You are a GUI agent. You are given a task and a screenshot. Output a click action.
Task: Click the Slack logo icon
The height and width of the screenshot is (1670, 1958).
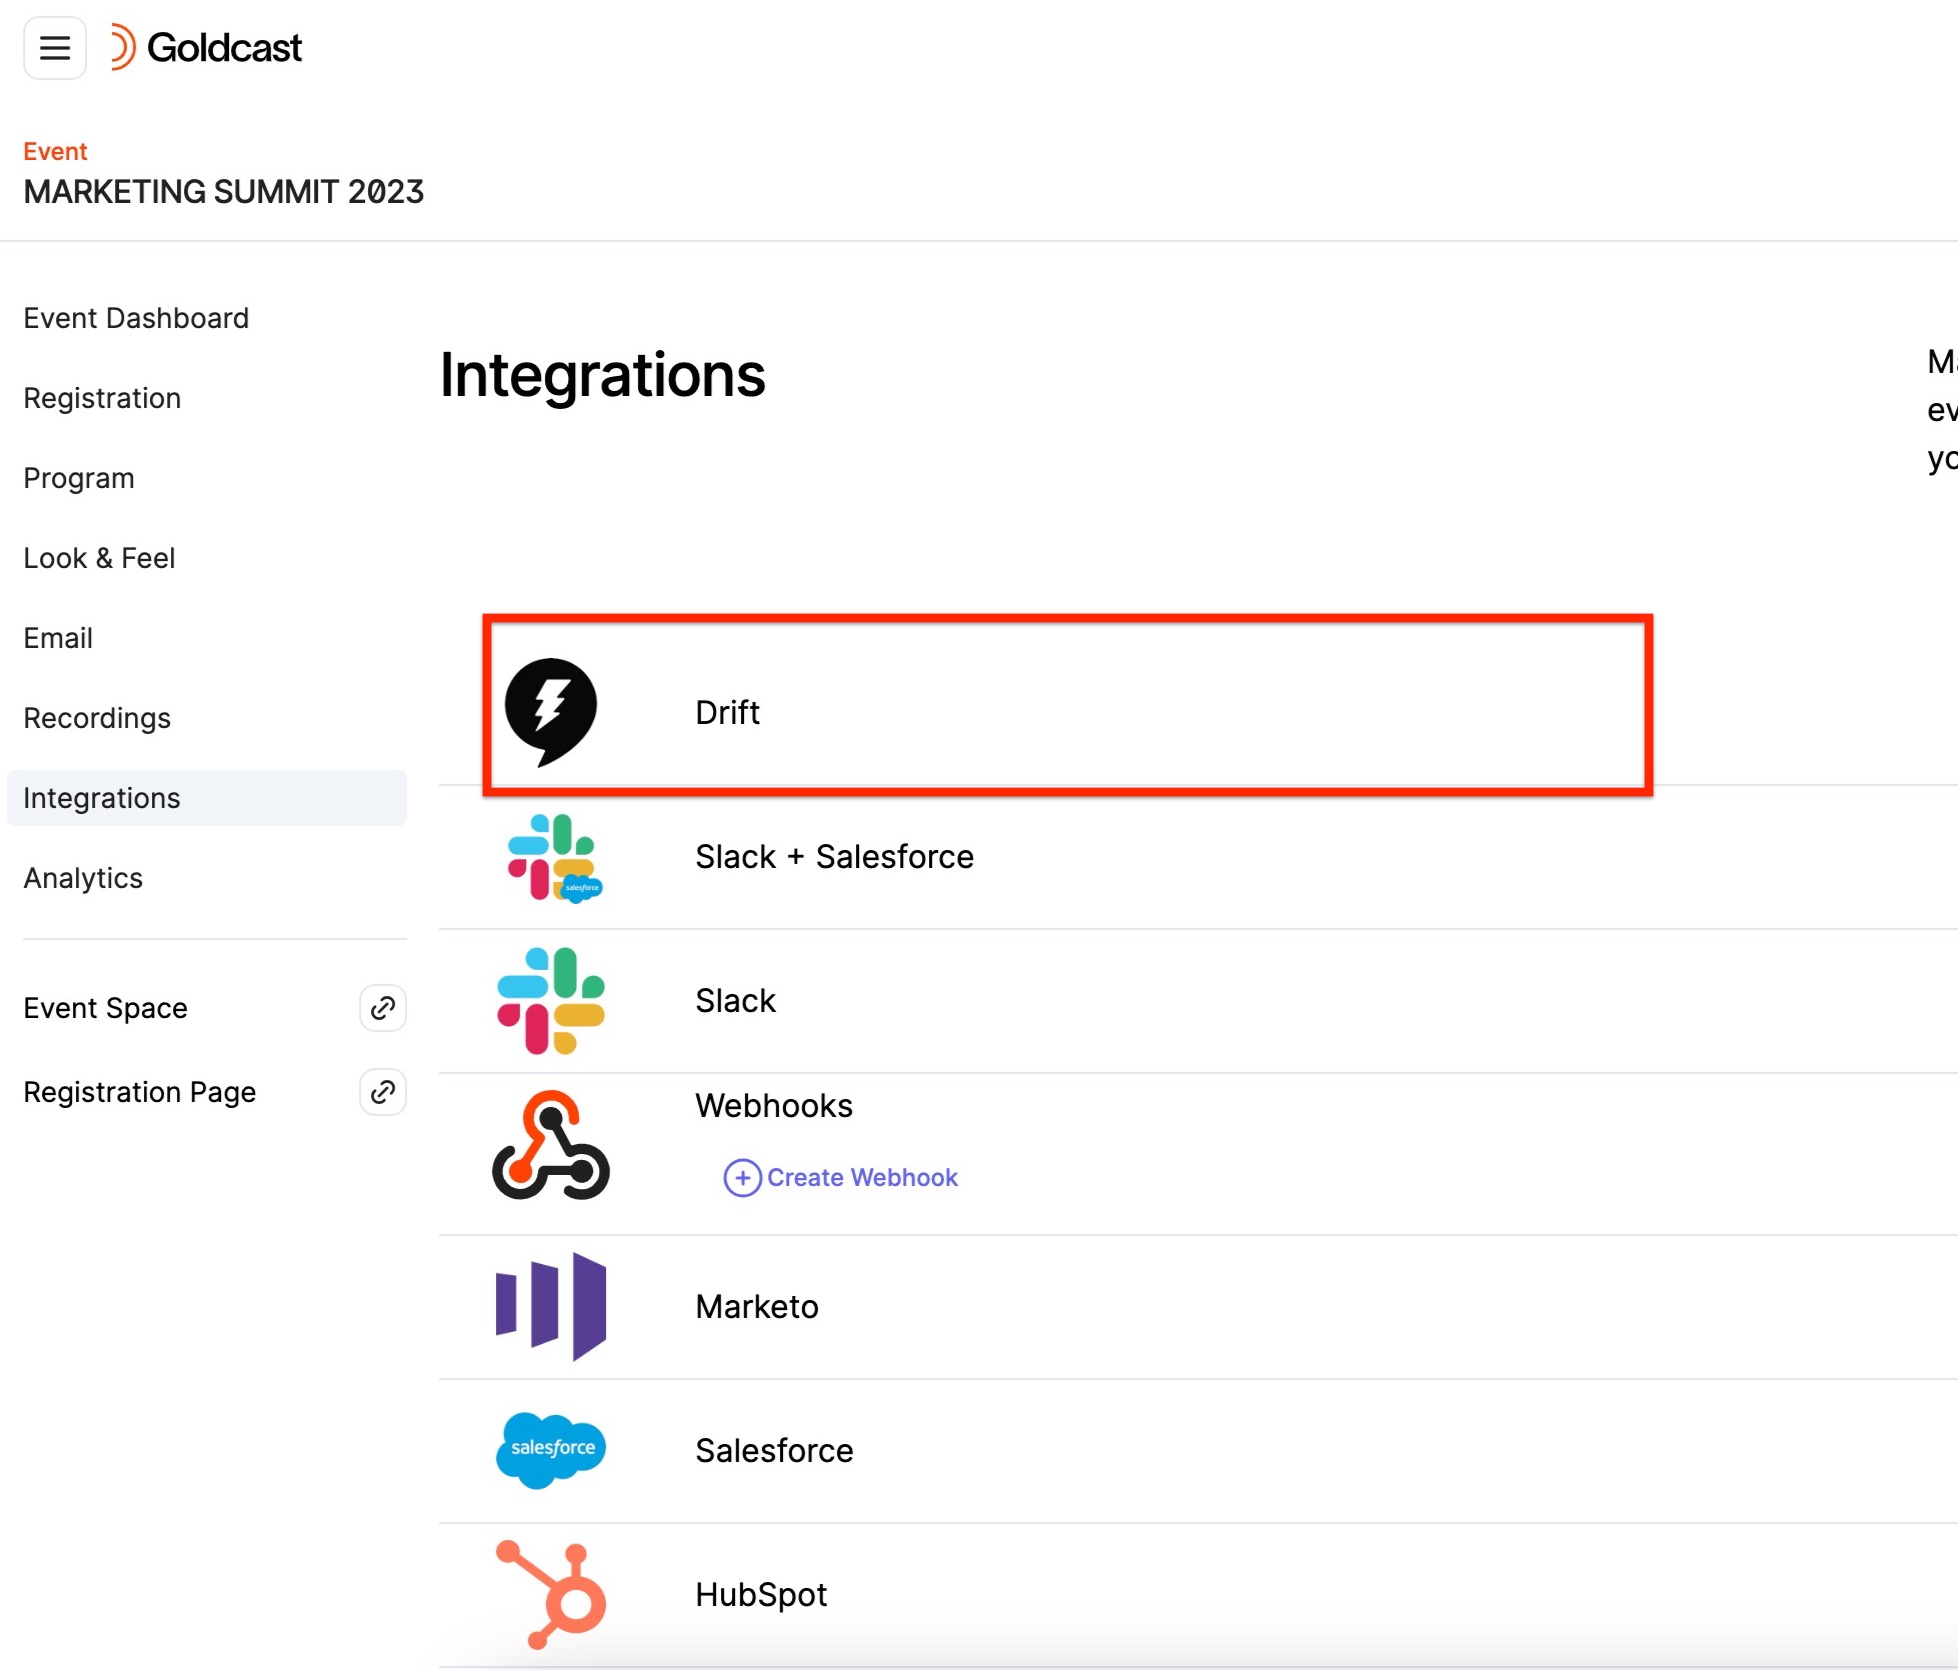551,1001
